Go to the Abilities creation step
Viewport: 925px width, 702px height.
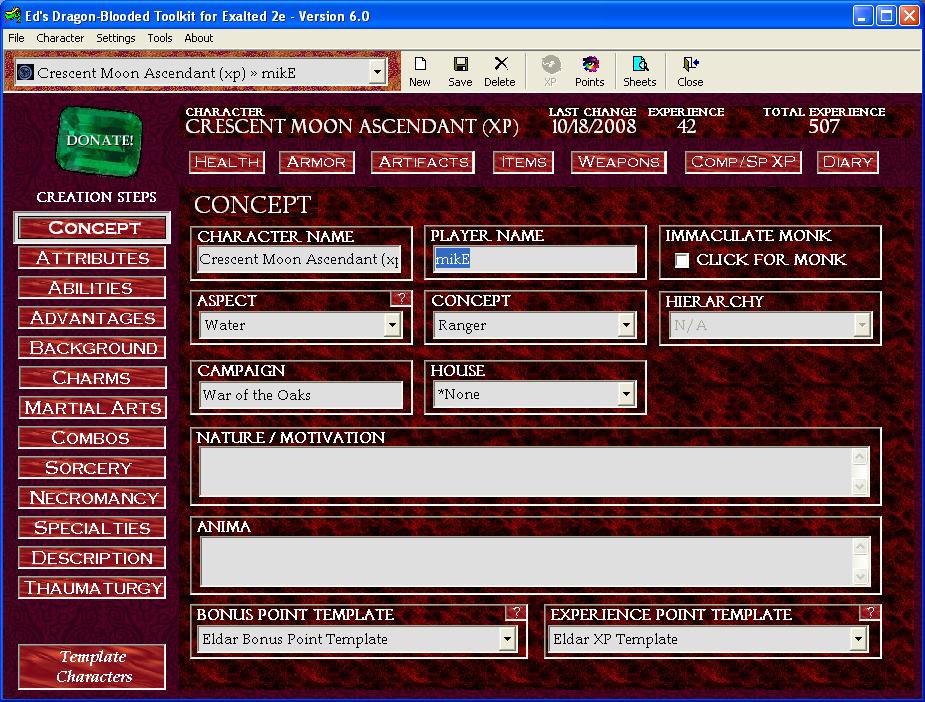(92, 288)
